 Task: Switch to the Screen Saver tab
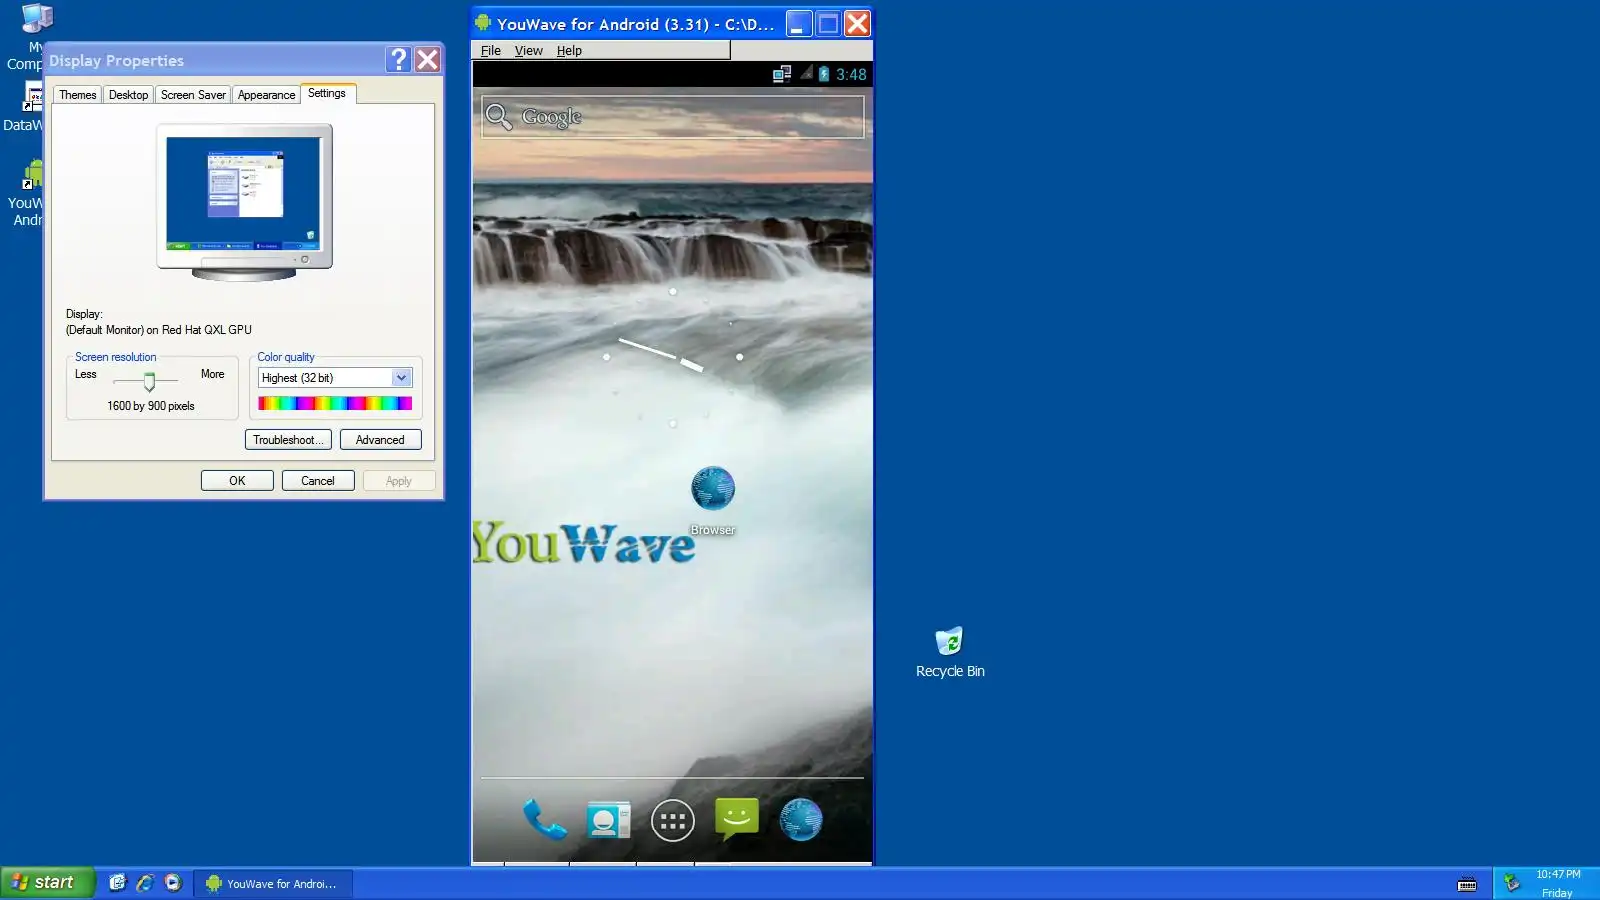(193, 95)
